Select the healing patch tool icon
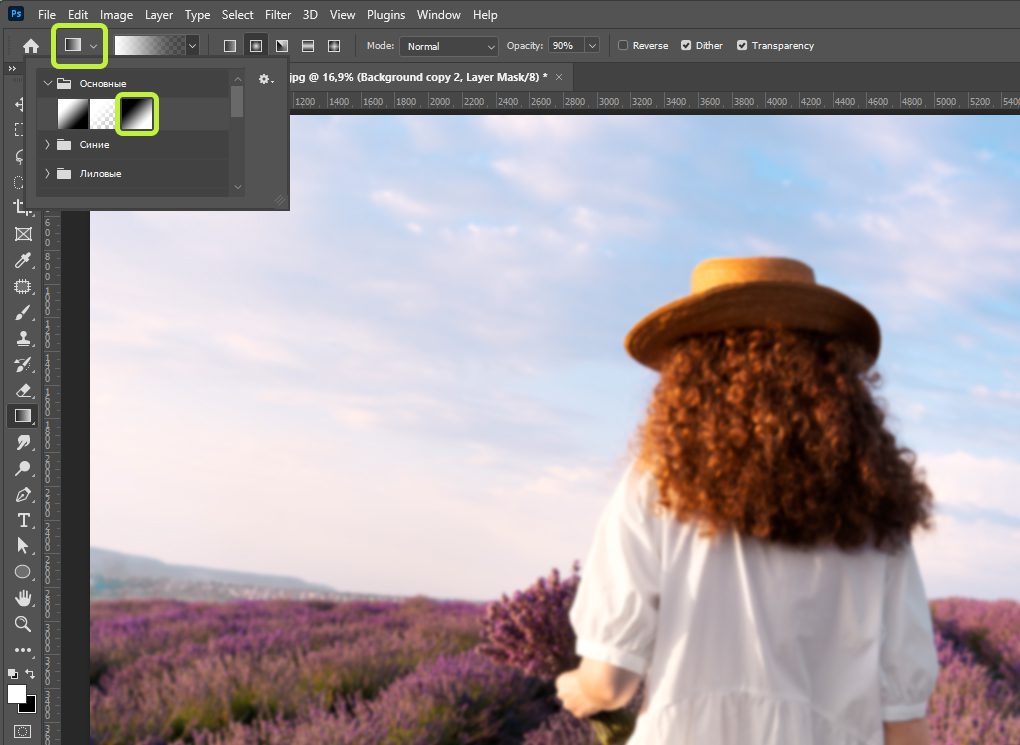The image size is (1020, 745). (x=23, y=286)
